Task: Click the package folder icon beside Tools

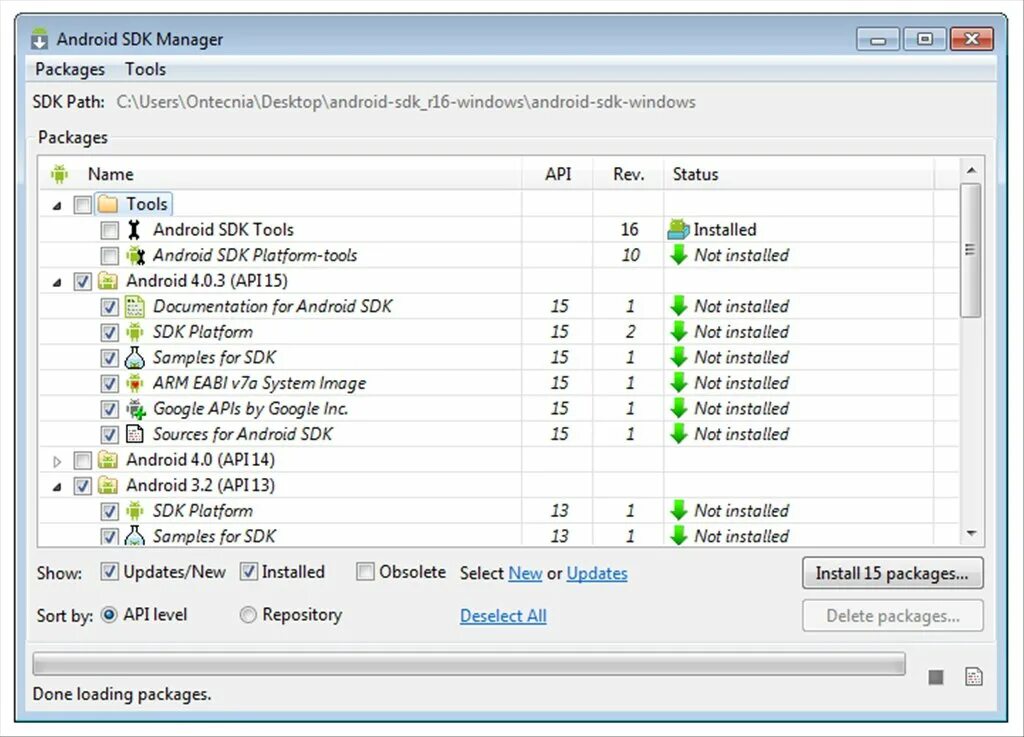Action: point(109,203)
